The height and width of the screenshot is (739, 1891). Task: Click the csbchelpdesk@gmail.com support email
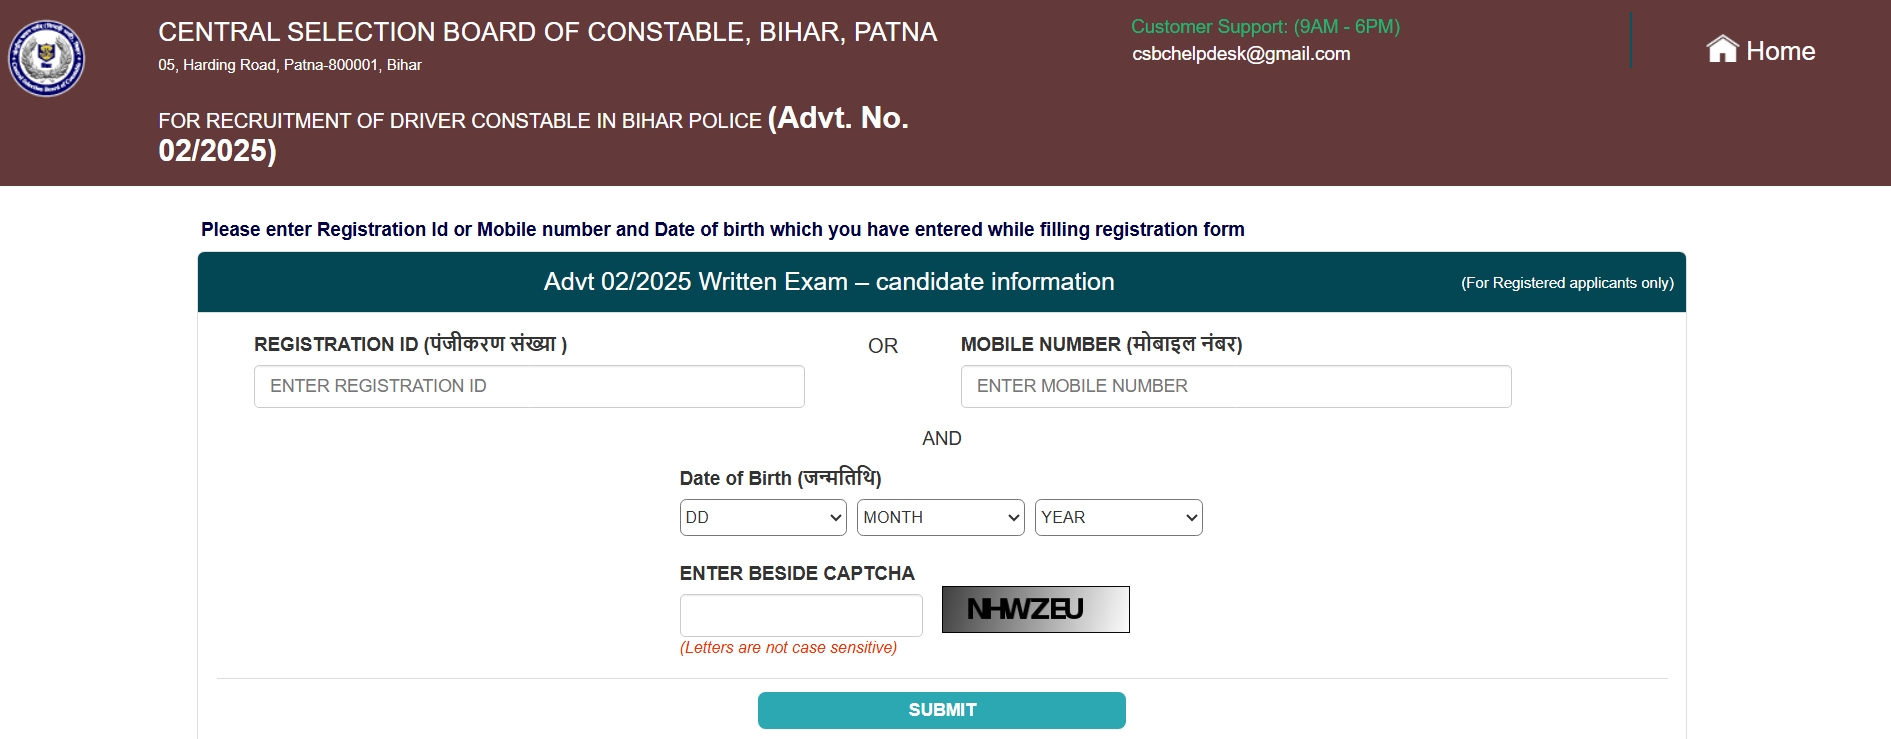click(x=1241, y=54)
